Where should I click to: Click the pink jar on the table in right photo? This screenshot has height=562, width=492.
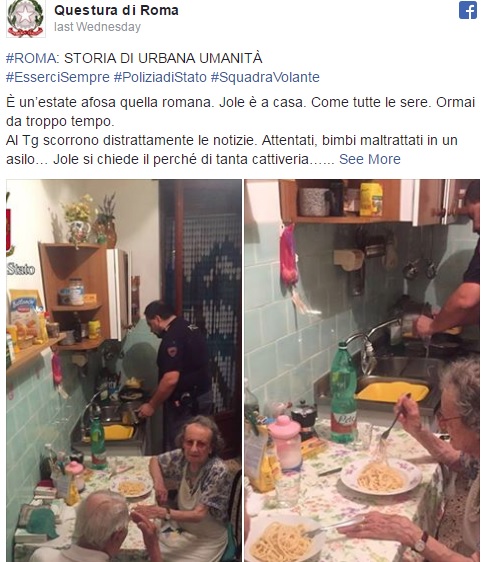pyautogui.click(x=285, y=442)
